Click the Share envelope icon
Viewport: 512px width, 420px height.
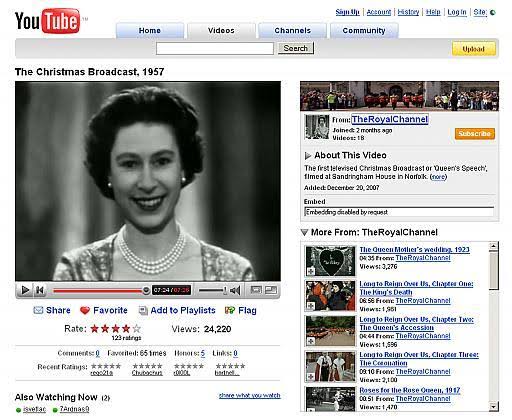click(x=38, y=310)
